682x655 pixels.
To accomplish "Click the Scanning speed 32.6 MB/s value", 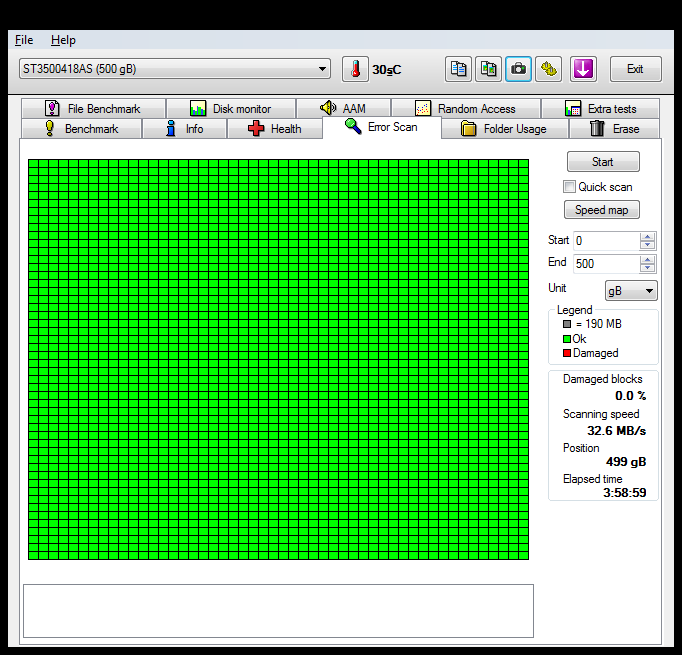I will 616,431.
